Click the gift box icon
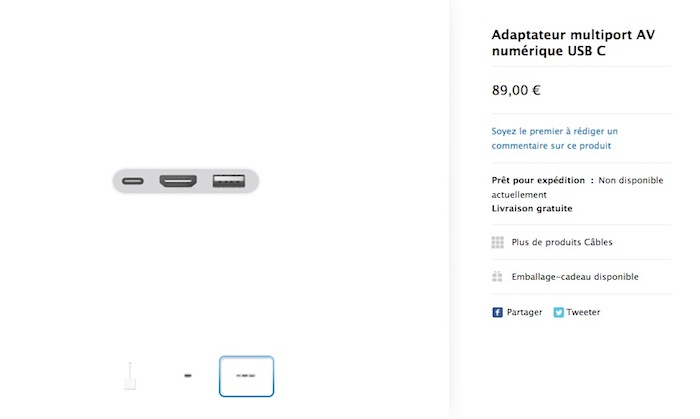 point(497,277)
